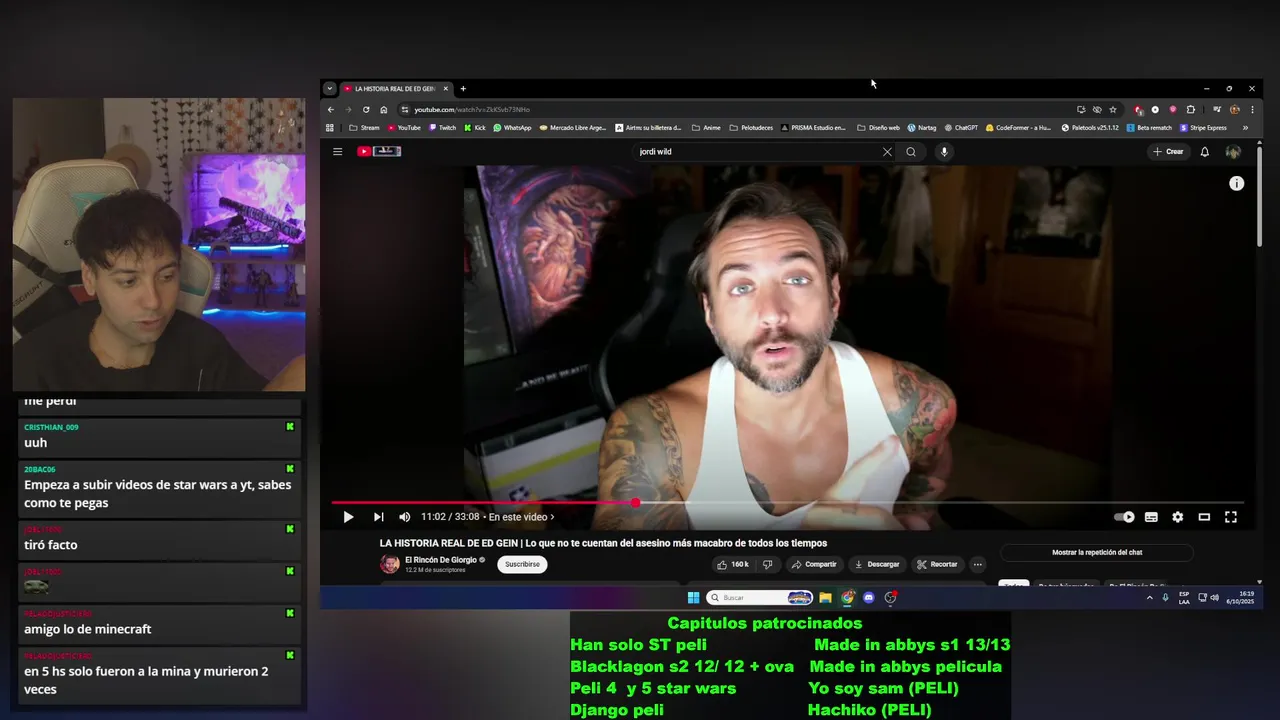Screen dimensions: 1280x720
Task: Show more bookmarks overflow chevron
Action: click(1245, 128)
